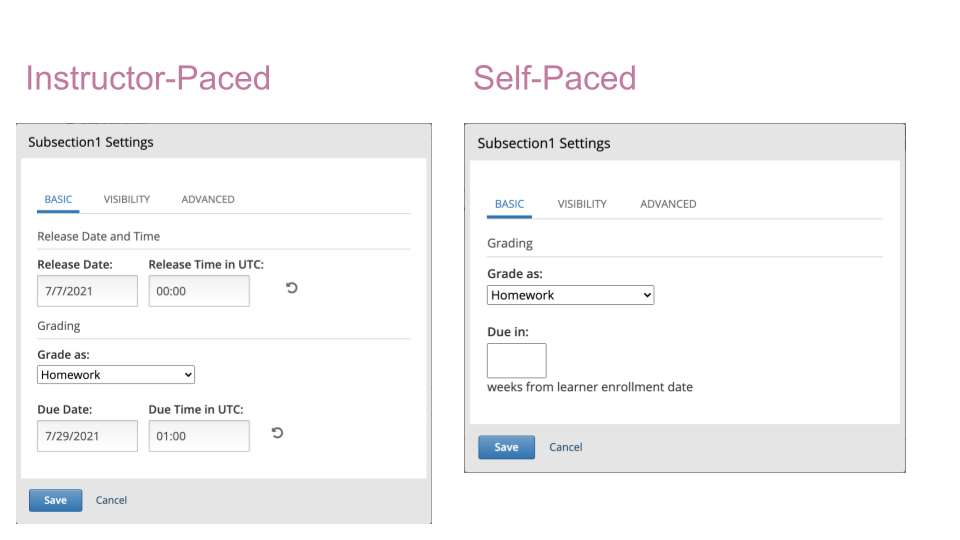Open Grade as dropdown in Instructor-Paced dialog
The width and height of the screenshot is (960, 540).
coord(116,375)
